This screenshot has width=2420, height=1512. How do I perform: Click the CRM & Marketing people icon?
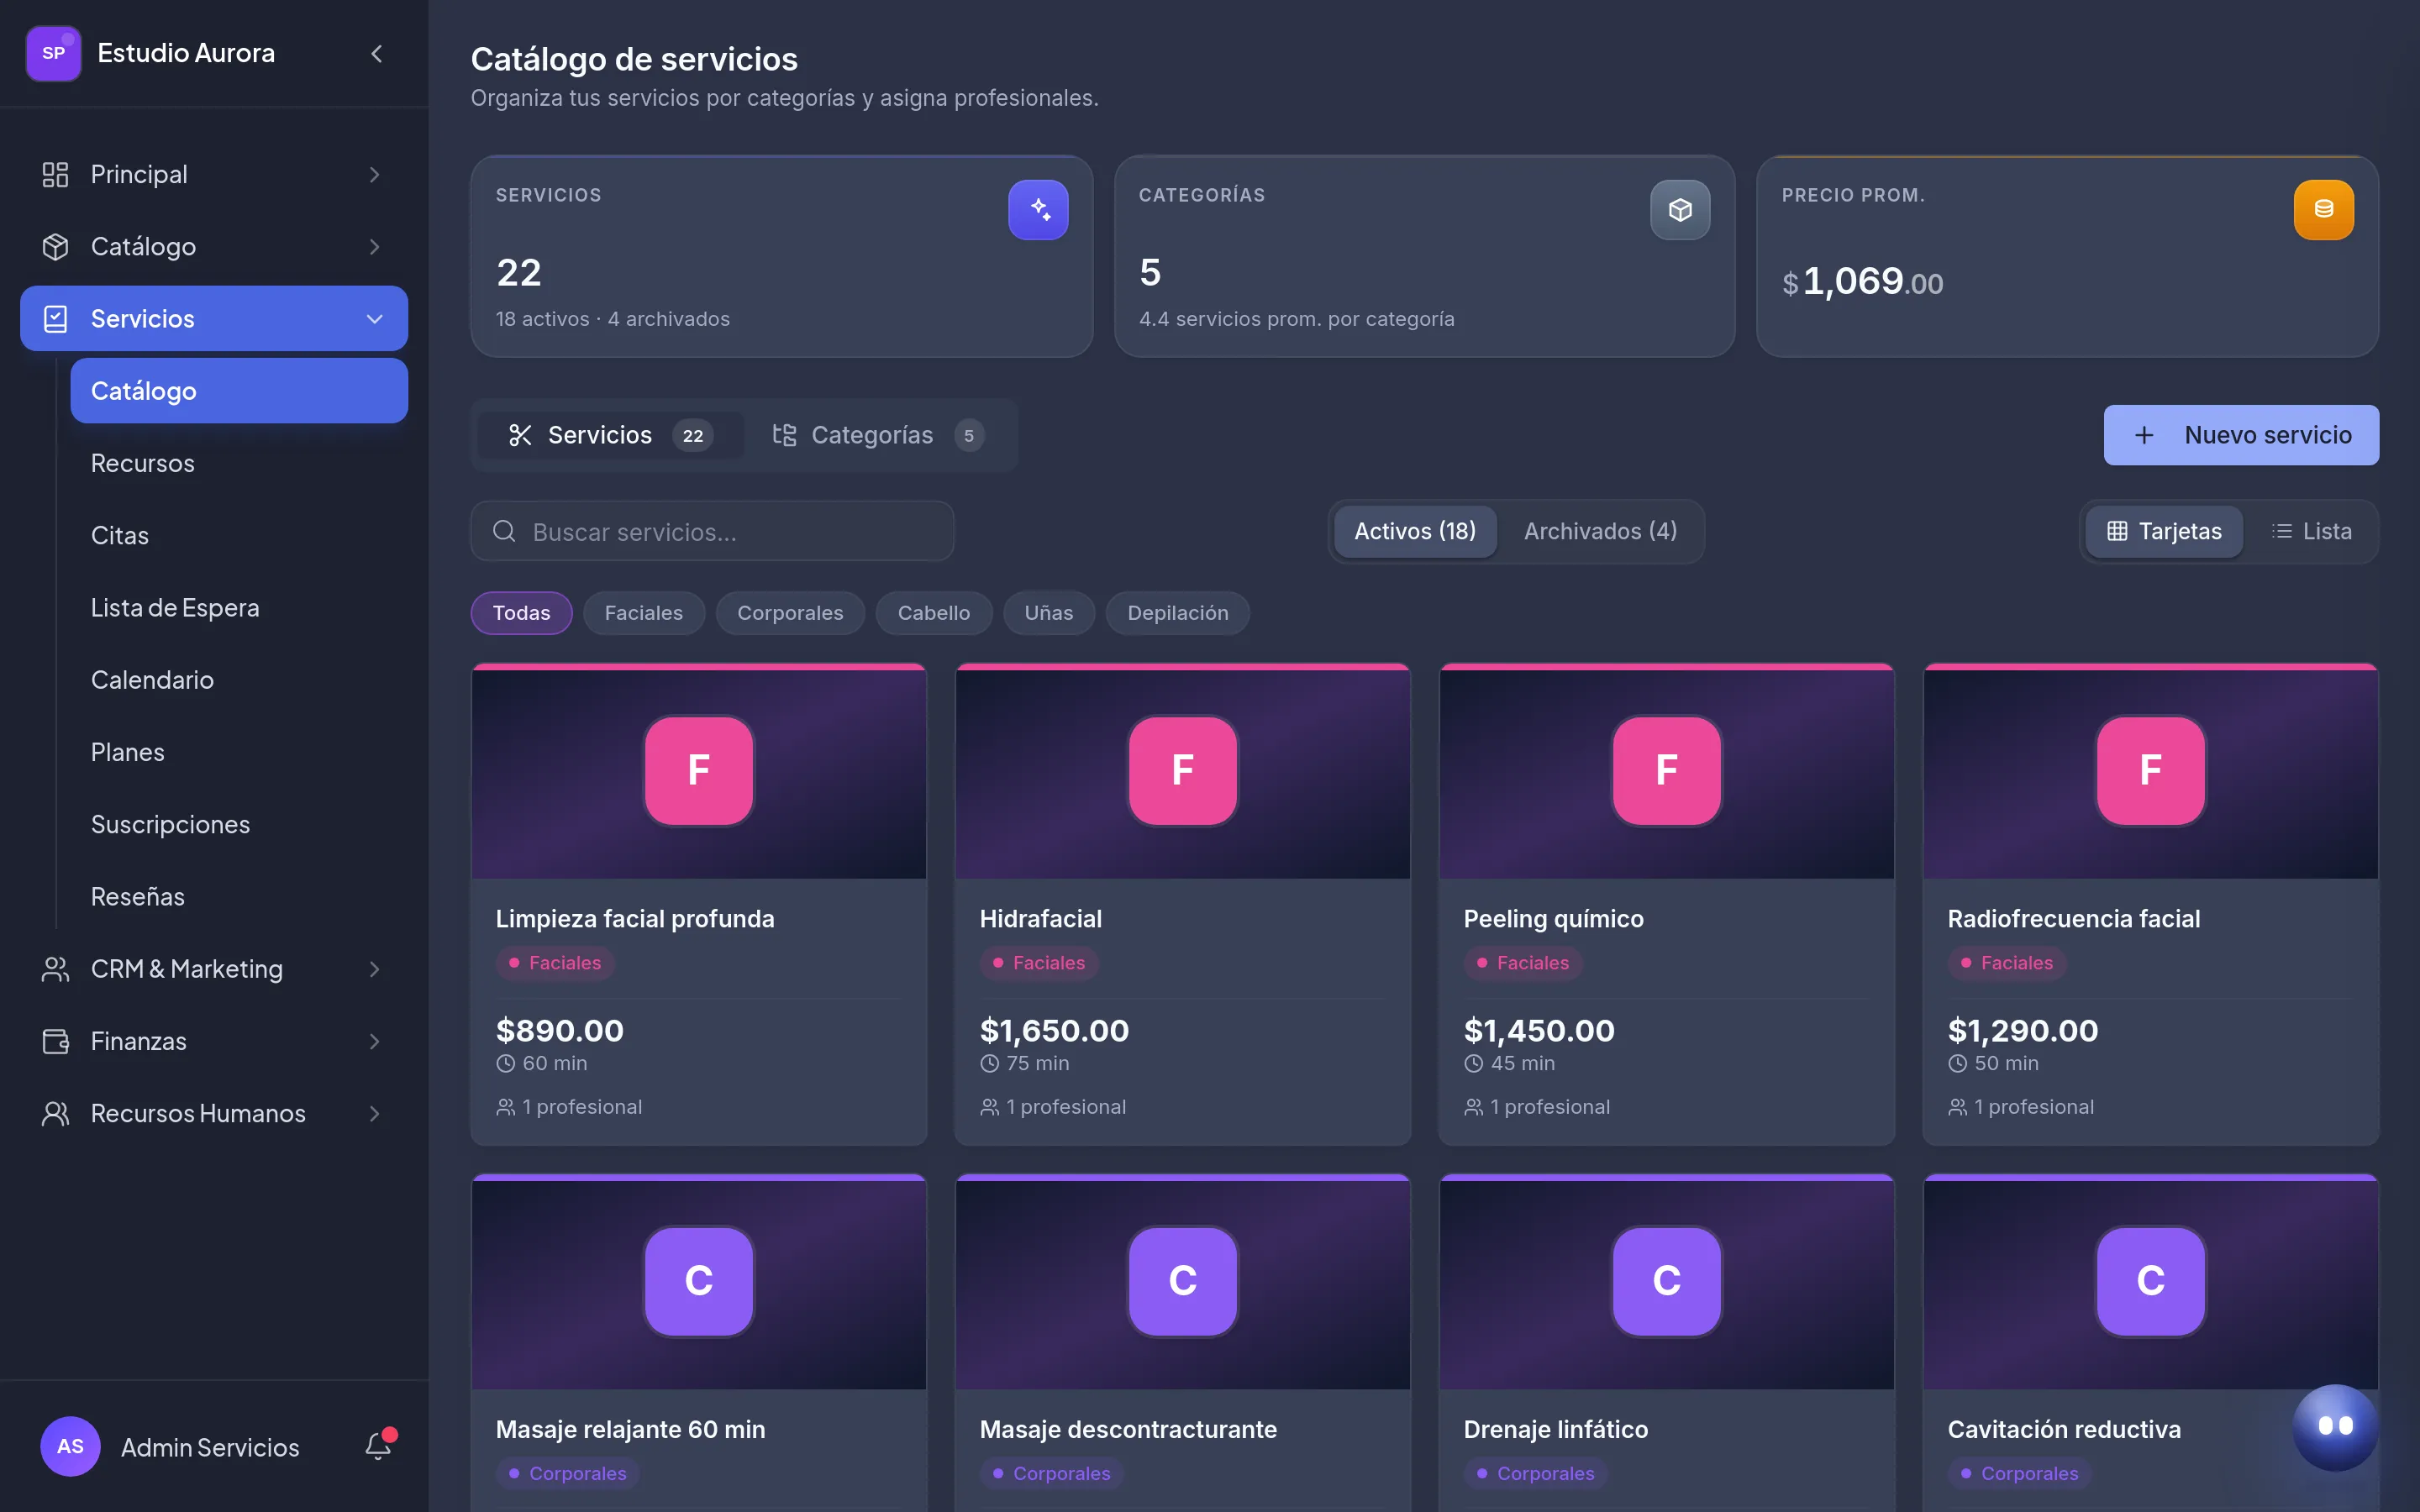click(x=56, y=969)
